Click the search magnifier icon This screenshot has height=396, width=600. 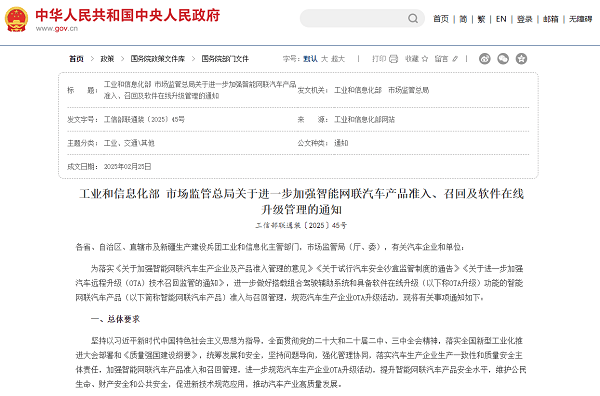(x=413, y=18)
